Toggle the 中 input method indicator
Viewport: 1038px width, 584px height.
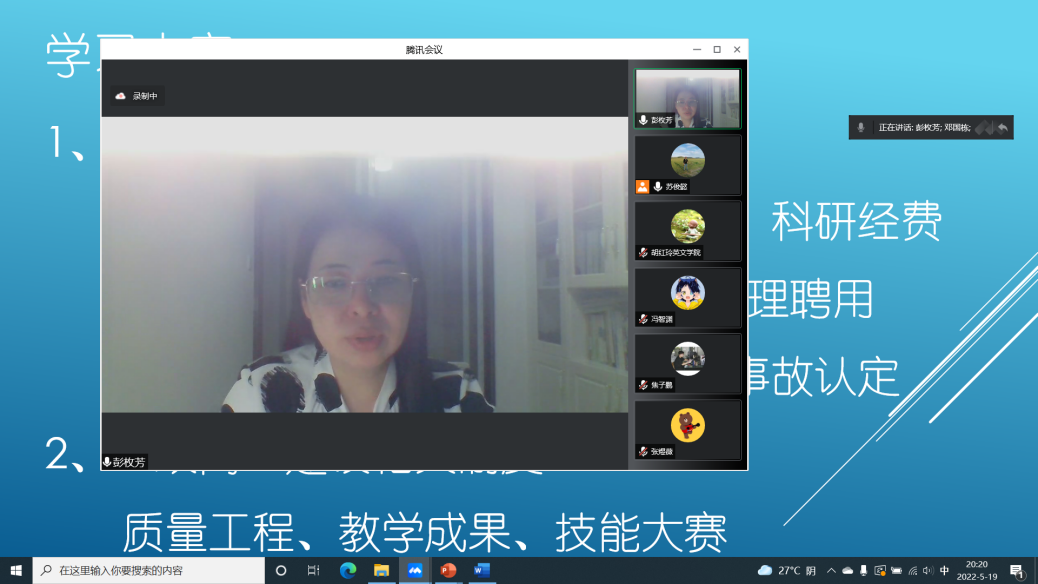[x=945, y=570]
